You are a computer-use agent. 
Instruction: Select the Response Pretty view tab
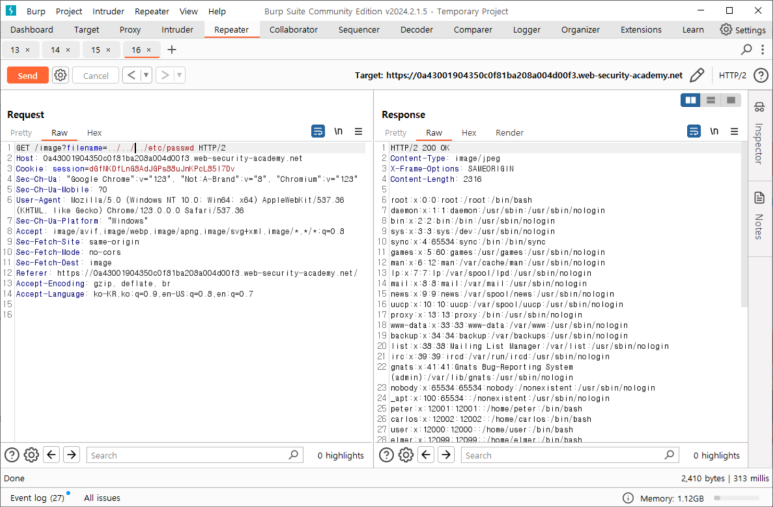395,133
